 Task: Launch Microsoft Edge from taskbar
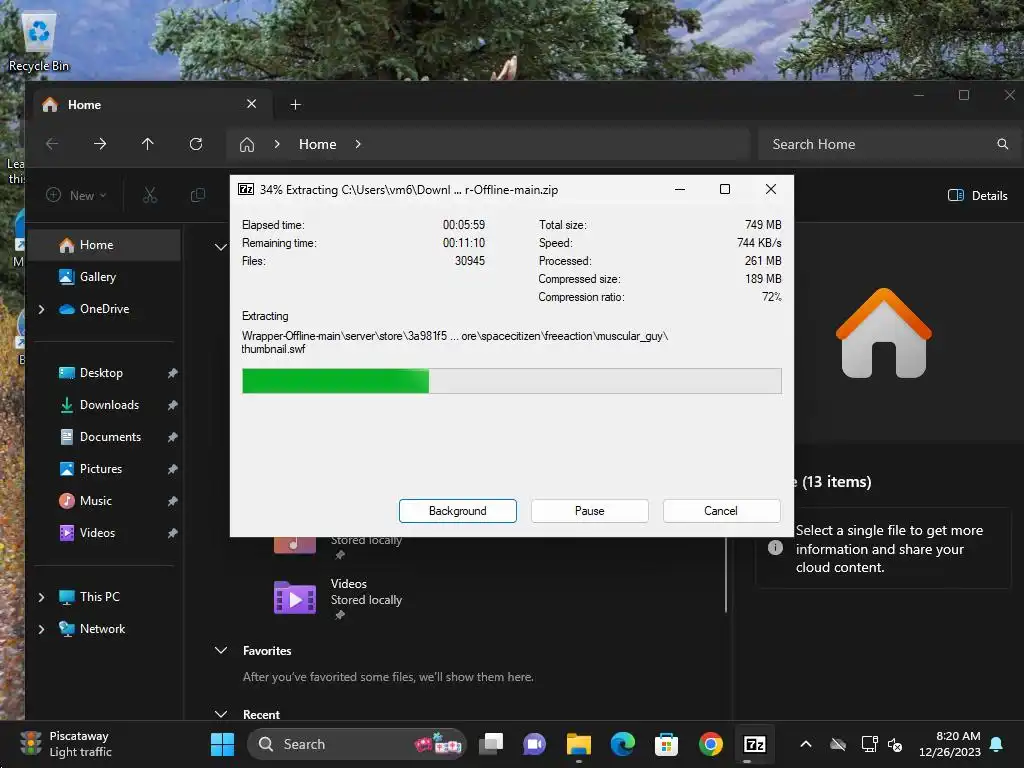(x=622, y=744)
